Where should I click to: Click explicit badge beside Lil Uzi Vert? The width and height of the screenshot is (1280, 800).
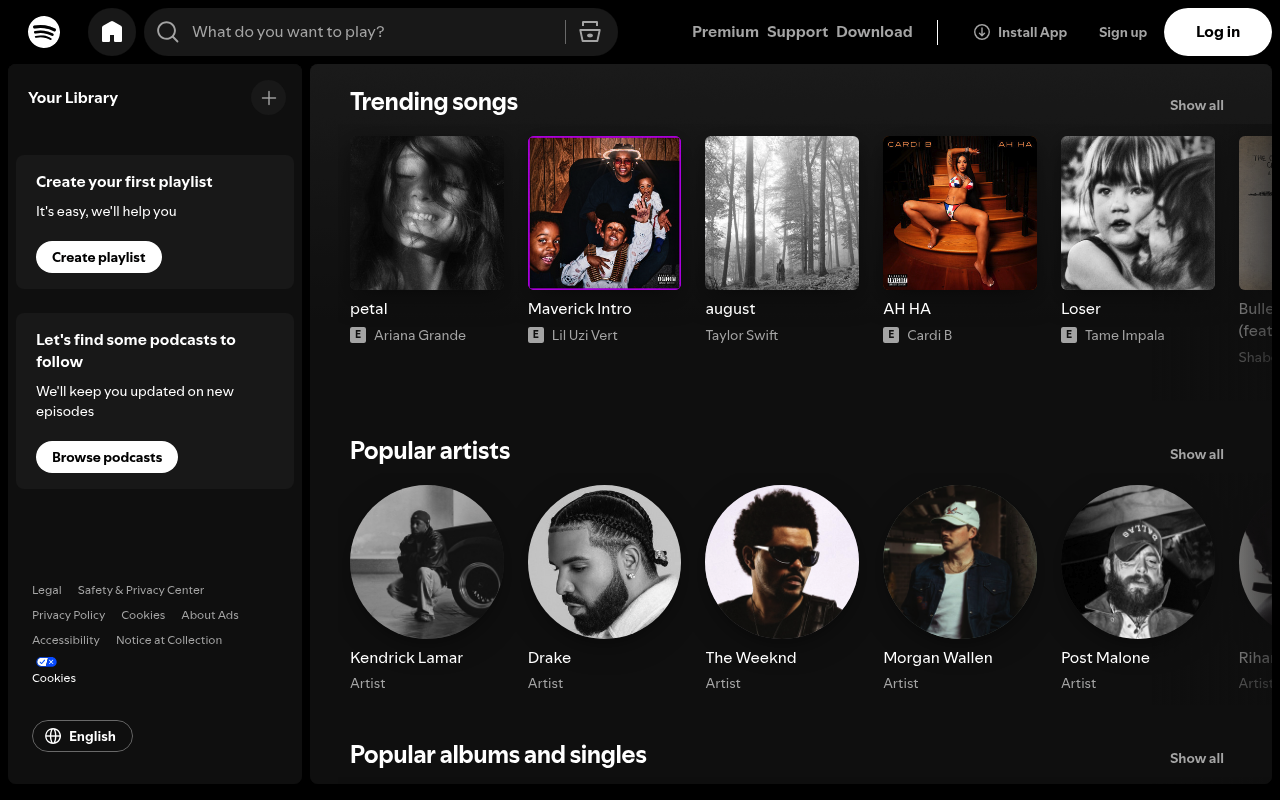click(x=536, y=335)
